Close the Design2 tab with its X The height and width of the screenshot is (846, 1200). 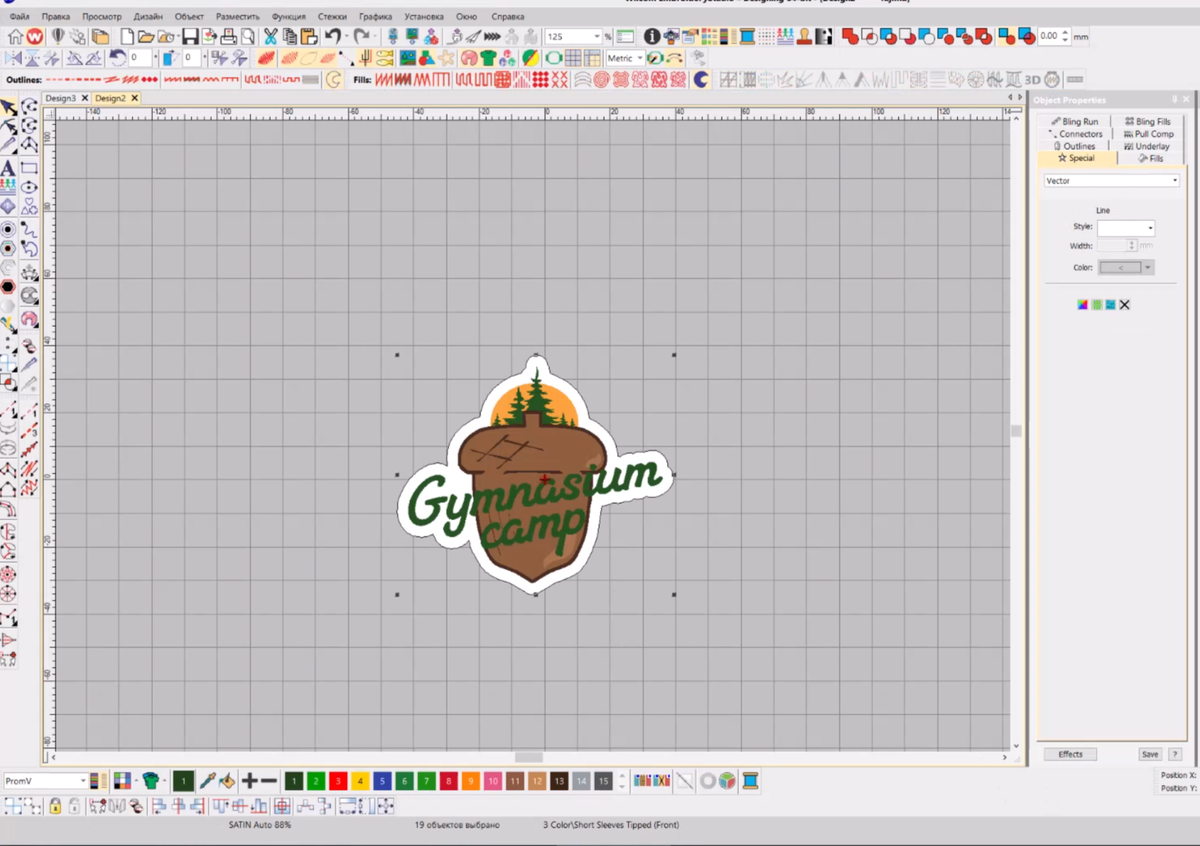click(134, 98)
